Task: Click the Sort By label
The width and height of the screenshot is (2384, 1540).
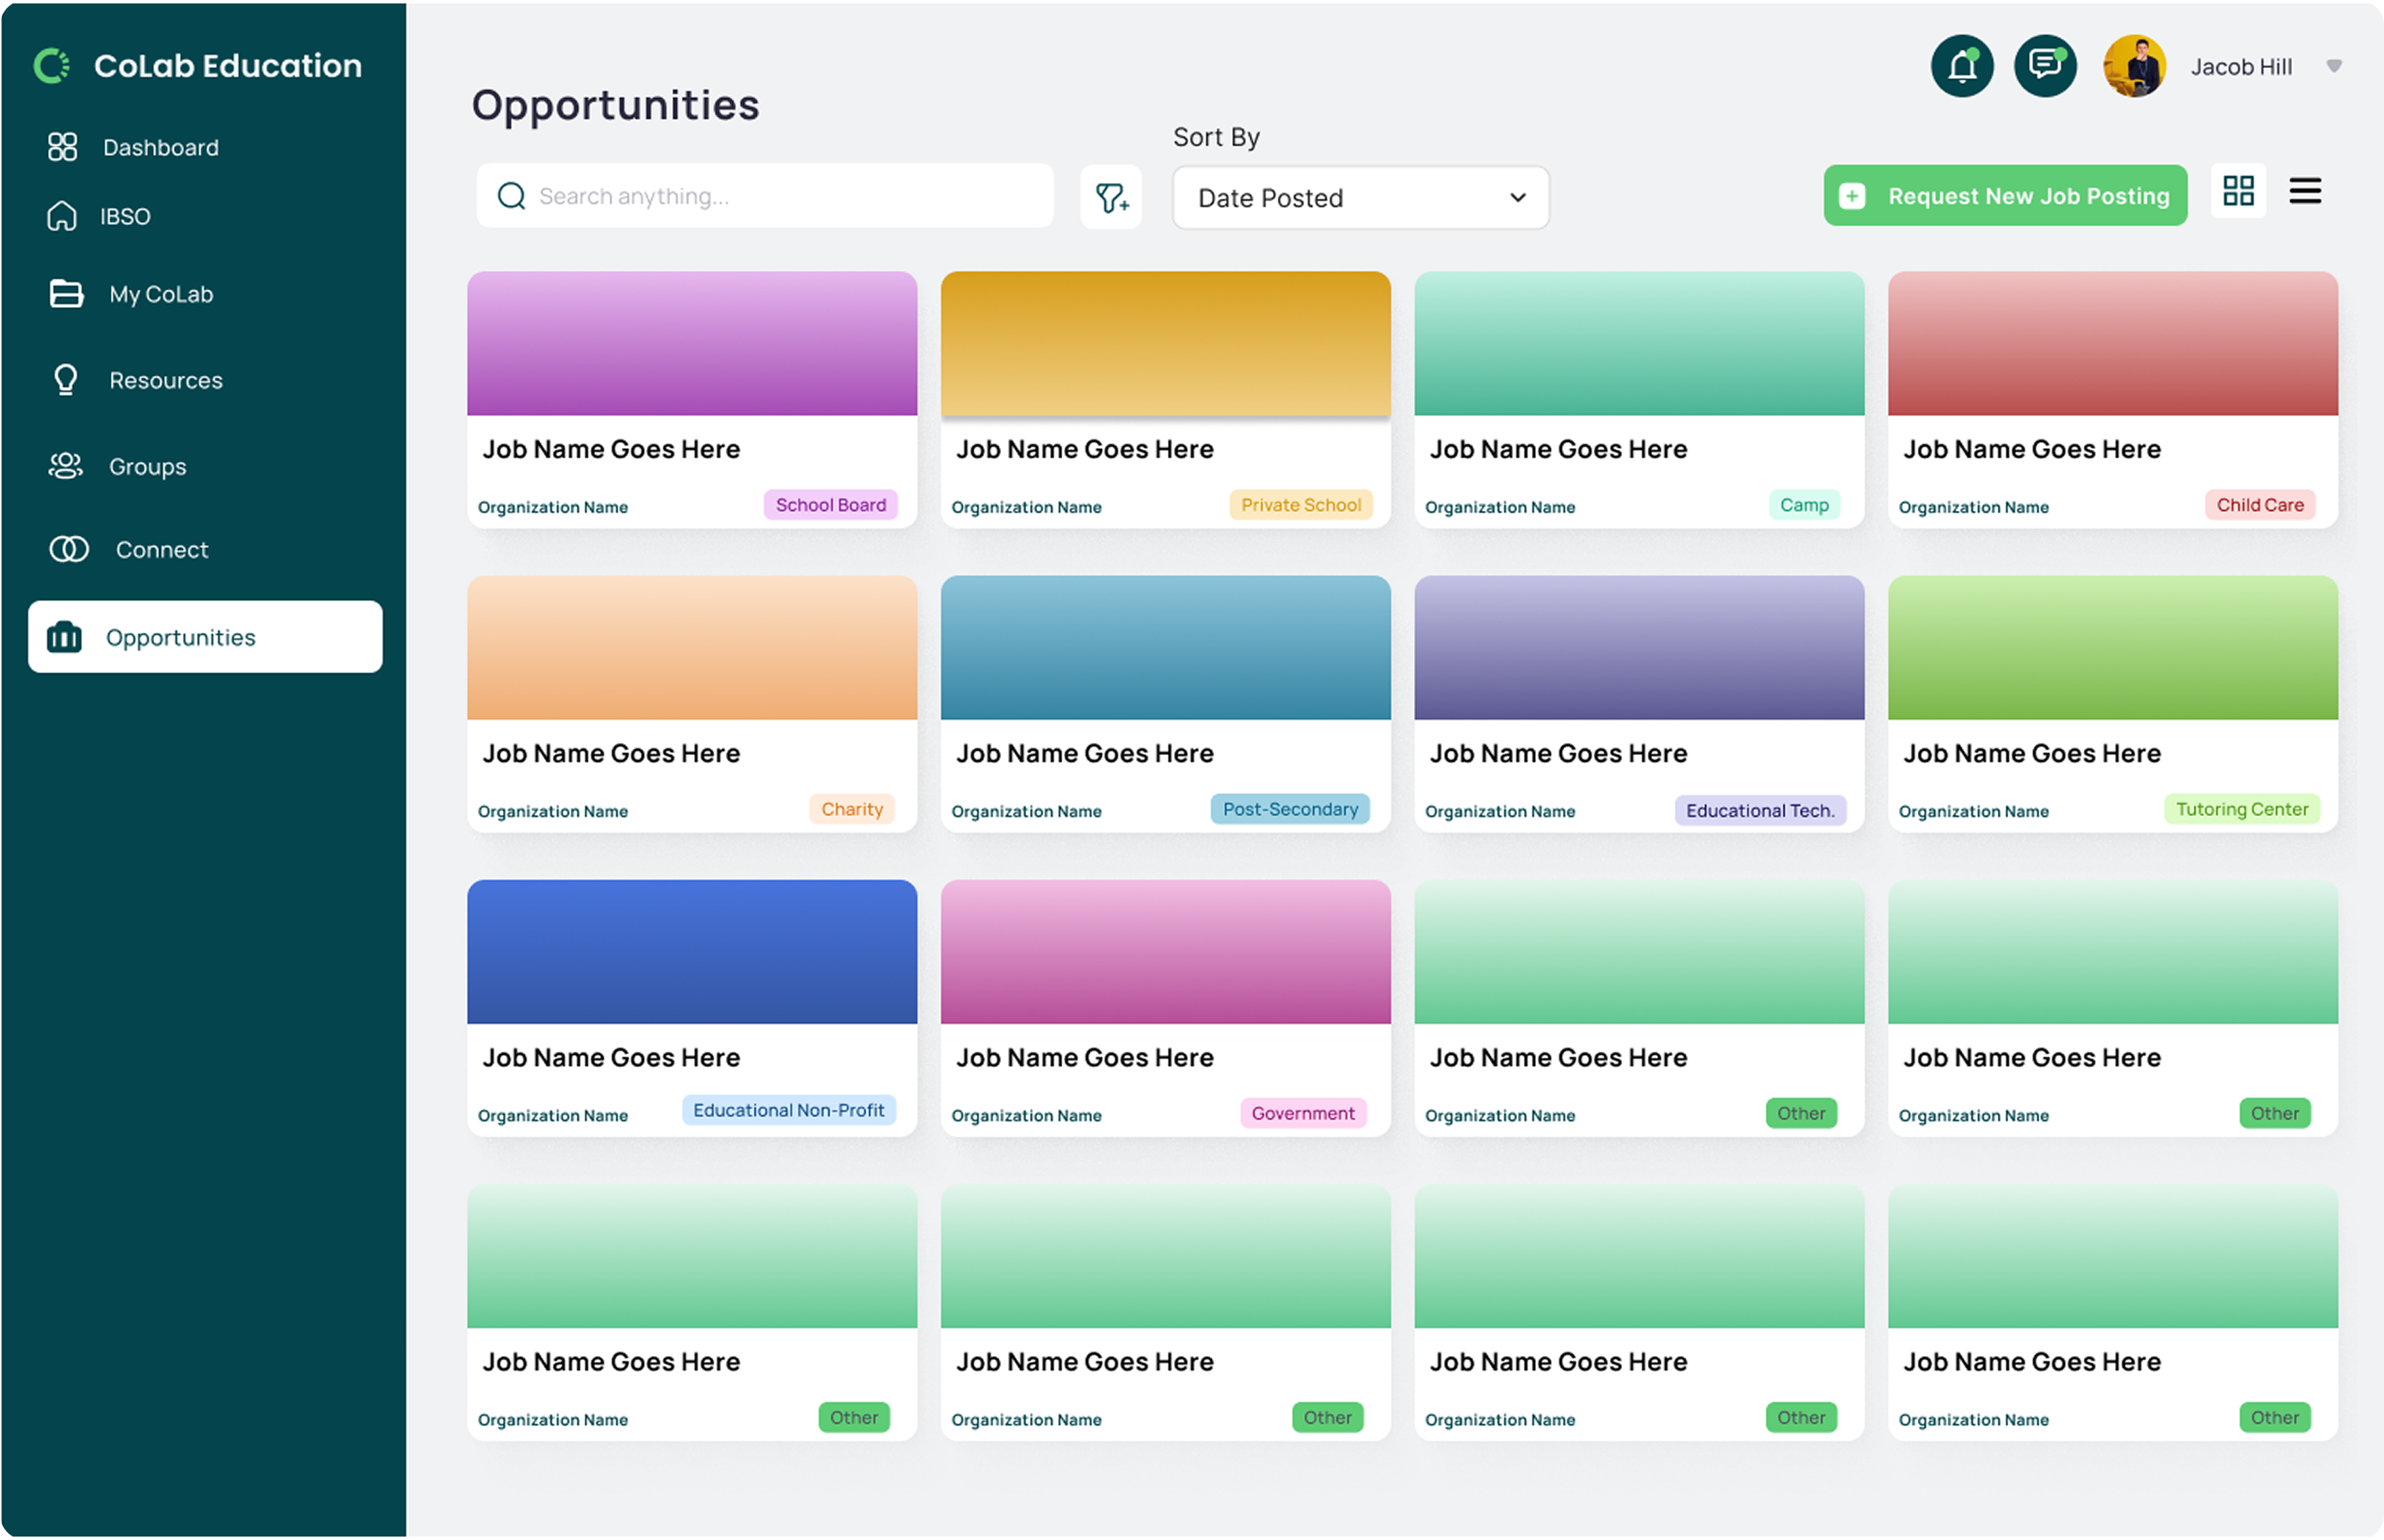Action: click(x=1216, y=137)
